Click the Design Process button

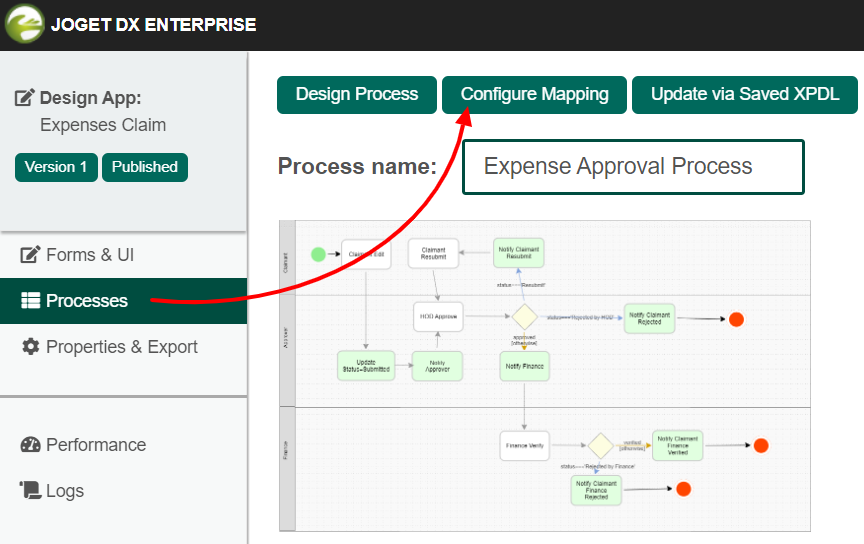click(x=357, y=95)
